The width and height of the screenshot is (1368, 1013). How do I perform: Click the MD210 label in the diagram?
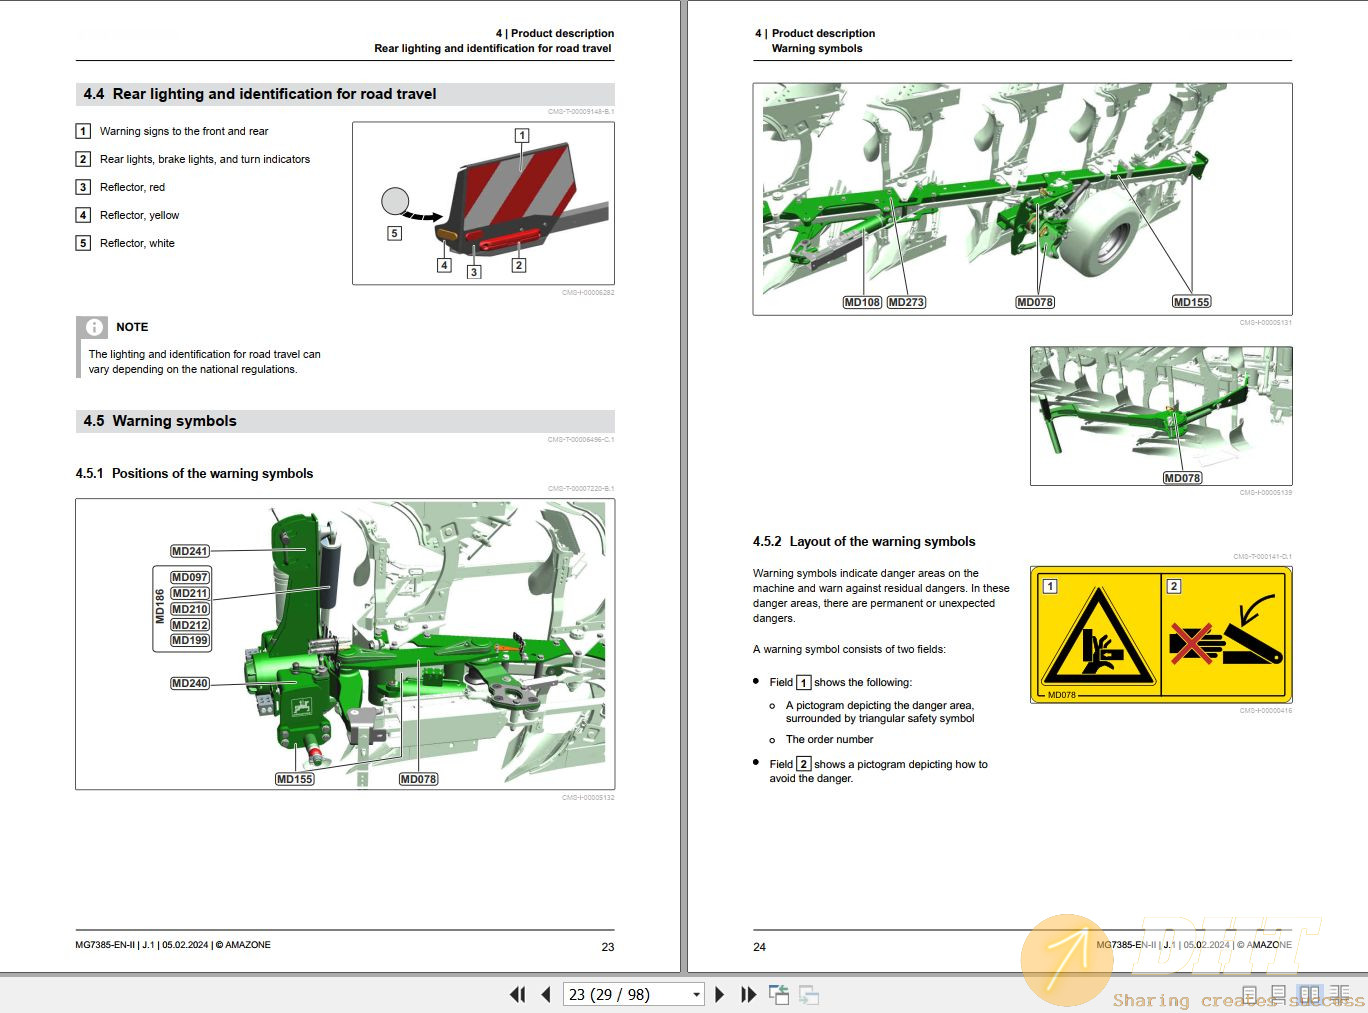click(x=190, y=609)
